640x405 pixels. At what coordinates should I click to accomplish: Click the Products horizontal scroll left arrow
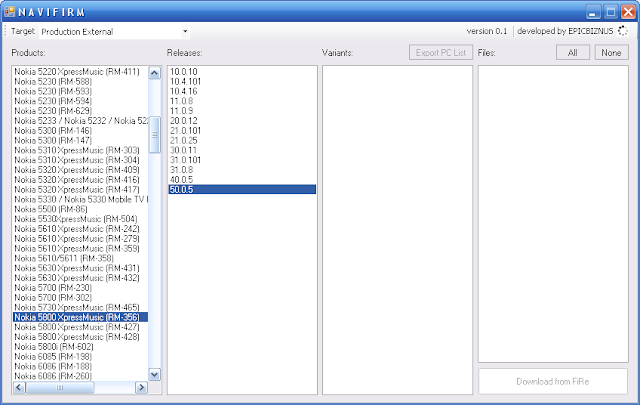pyautogui.click(x=19, y=387)
